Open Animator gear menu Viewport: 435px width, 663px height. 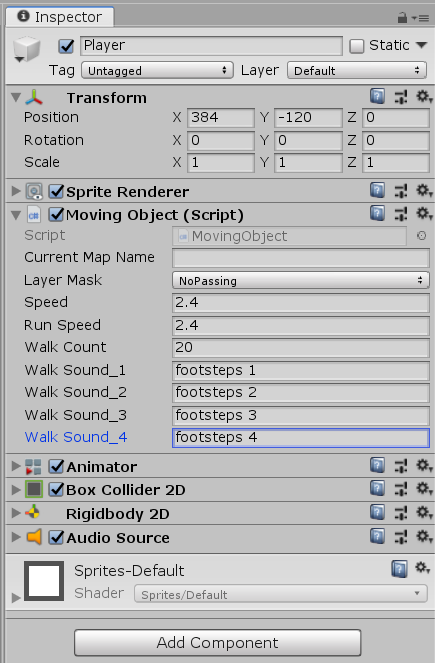click(x=423, y=466)
